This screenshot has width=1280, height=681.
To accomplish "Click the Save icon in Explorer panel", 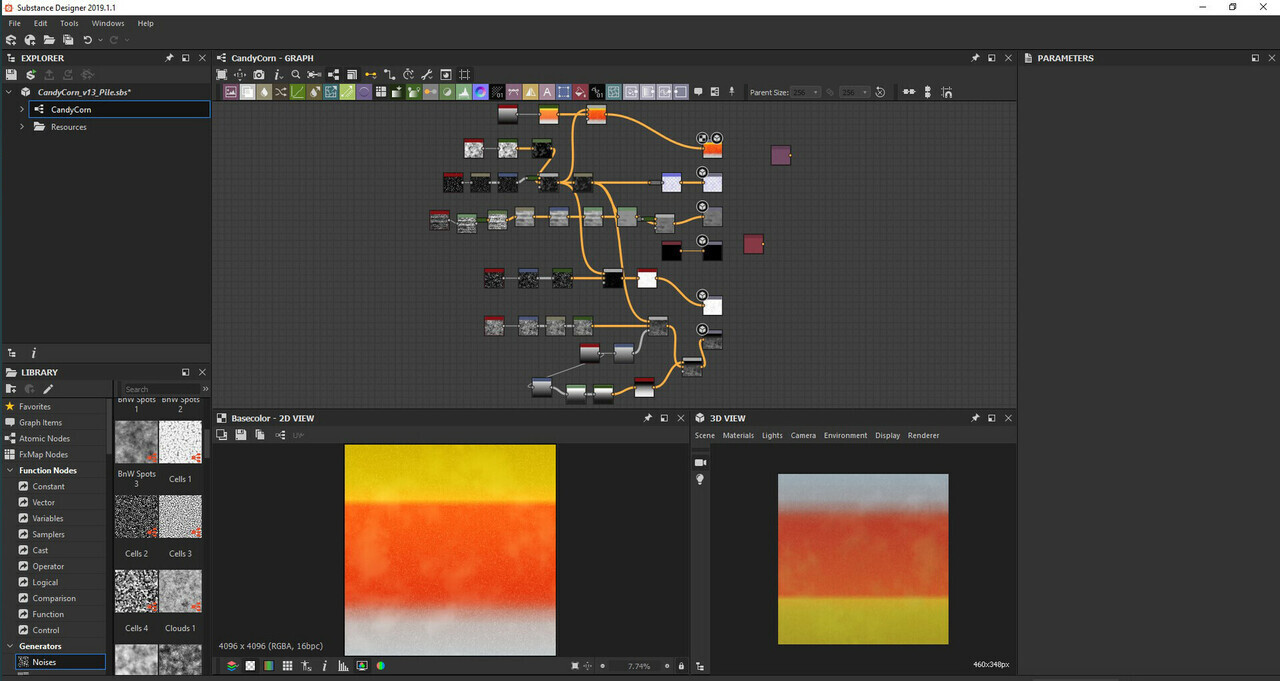I will pos(11,75).
